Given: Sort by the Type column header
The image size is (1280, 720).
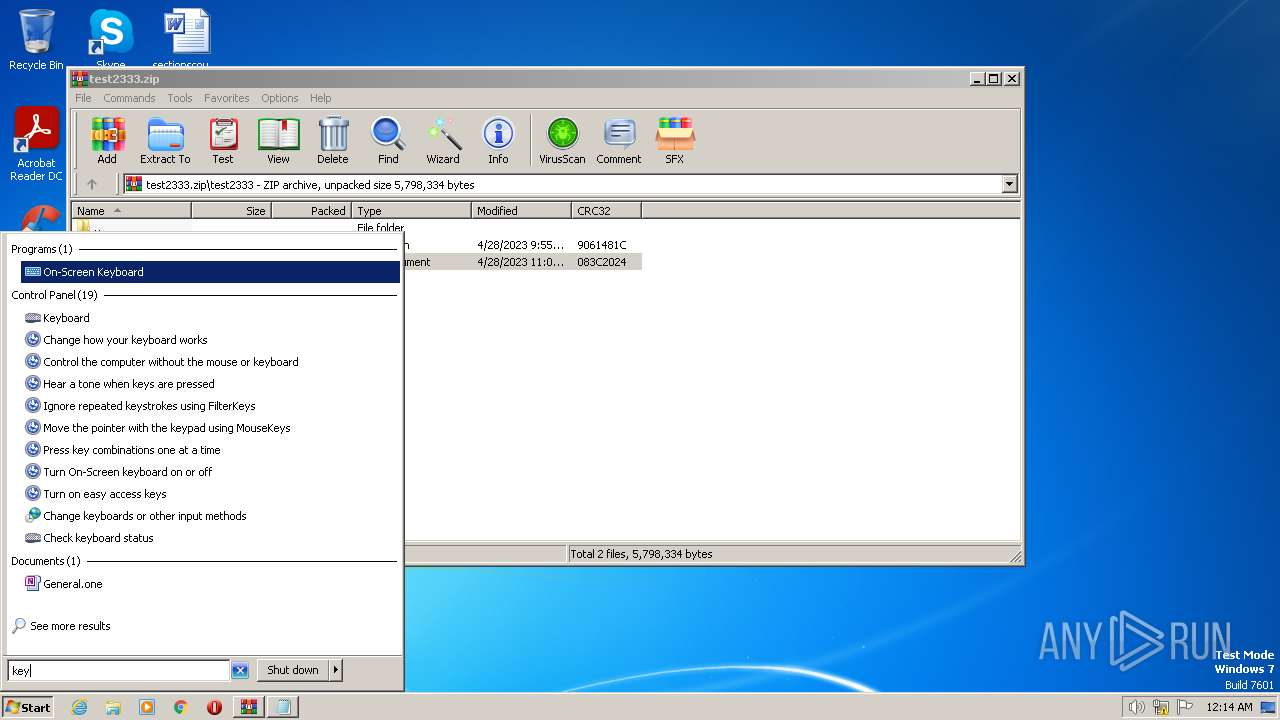Looking at the screenshot, I should tap(411, 211).
